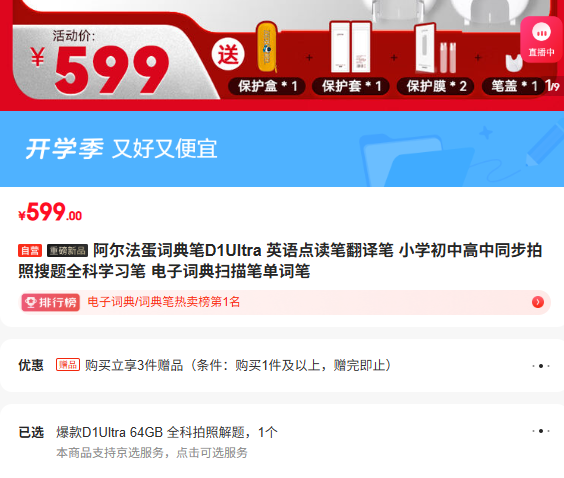Screen dimensions: 564x478
Task: Open the 直播中 live stream badge
Action: pos(542,39)
